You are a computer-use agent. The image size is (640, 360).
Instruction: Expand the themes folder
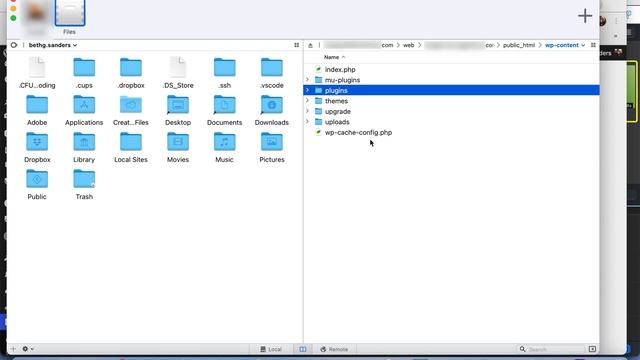coord(307,101)
